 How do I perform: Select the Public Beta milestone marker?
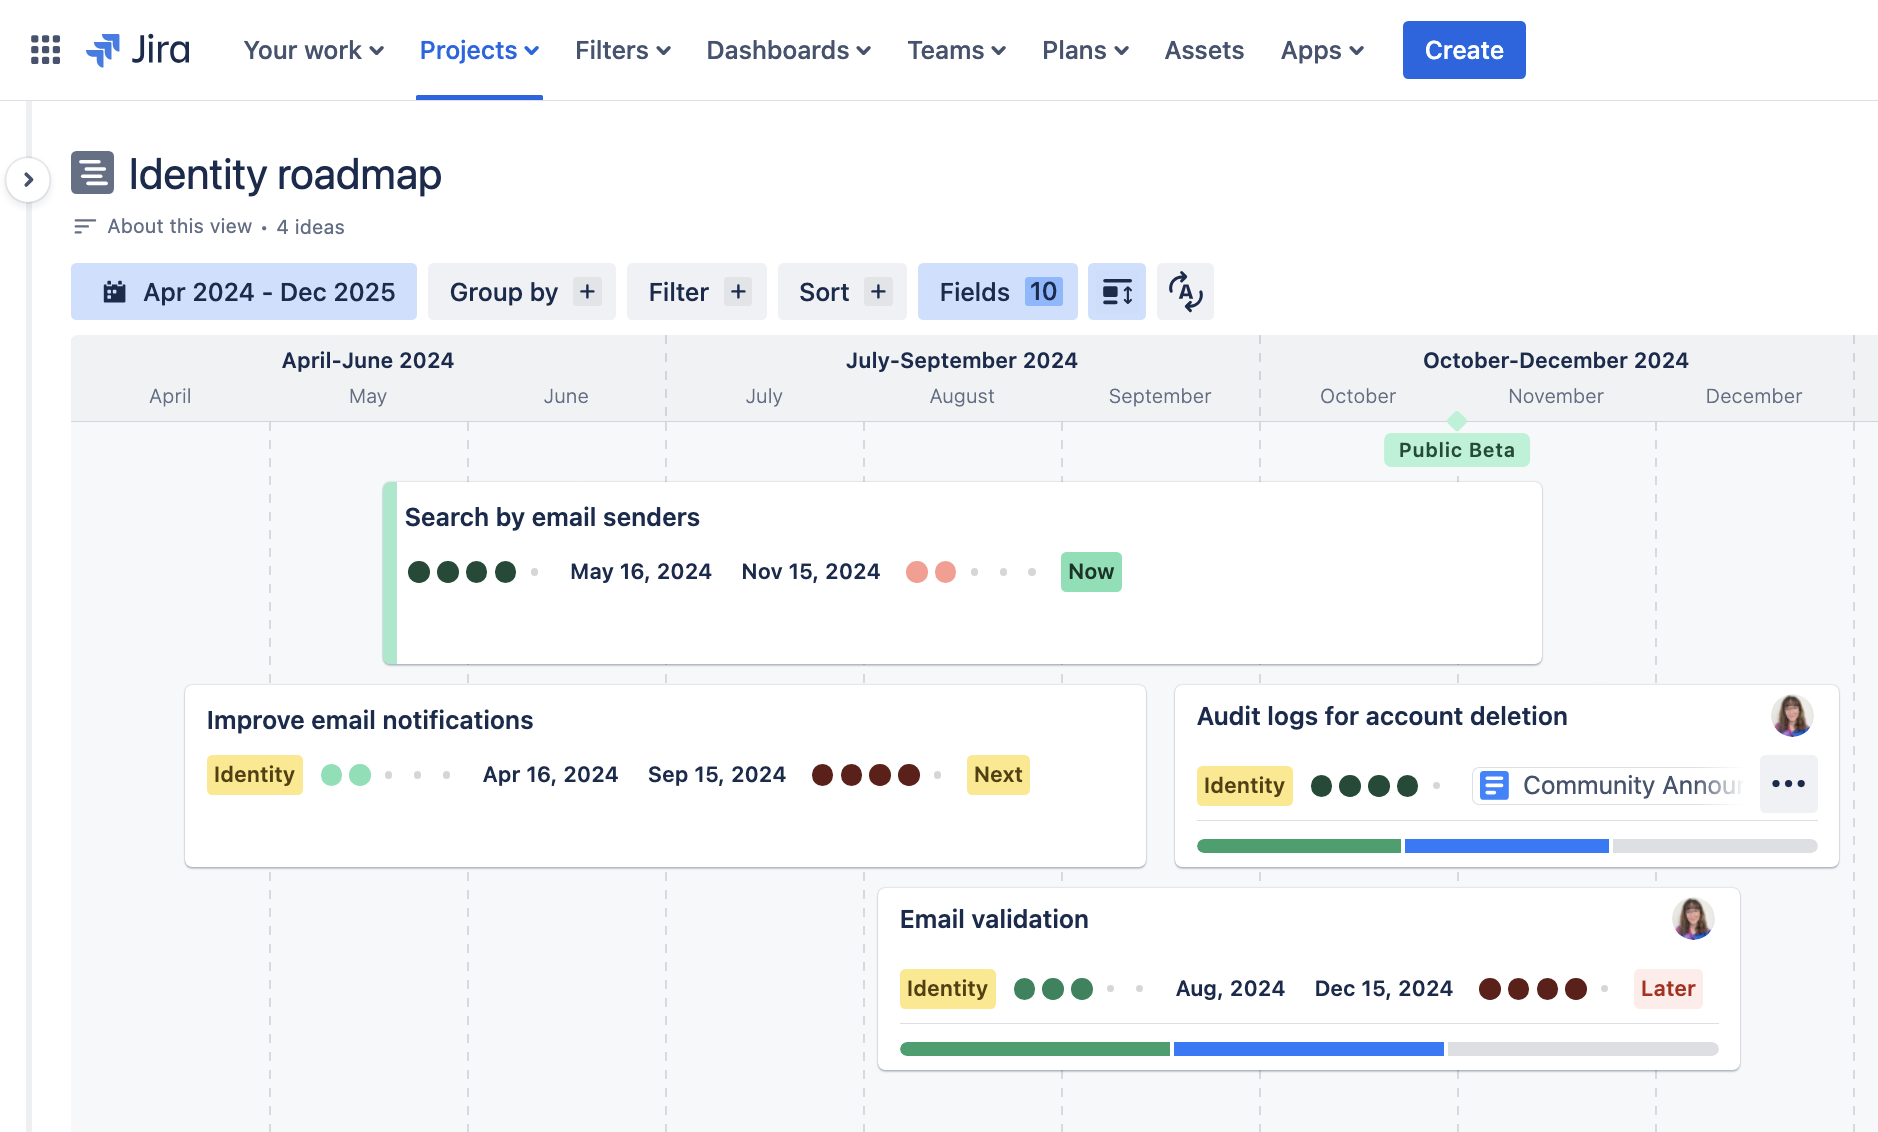[x=1457, y=450]
